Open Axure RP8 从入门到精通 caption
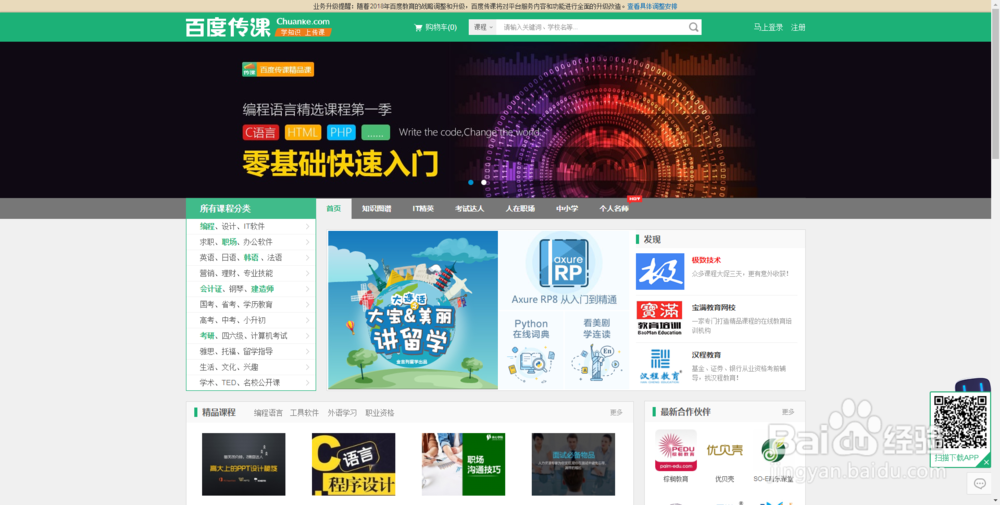The height and width of the screenshot is (505, 1000). point(564,299)
